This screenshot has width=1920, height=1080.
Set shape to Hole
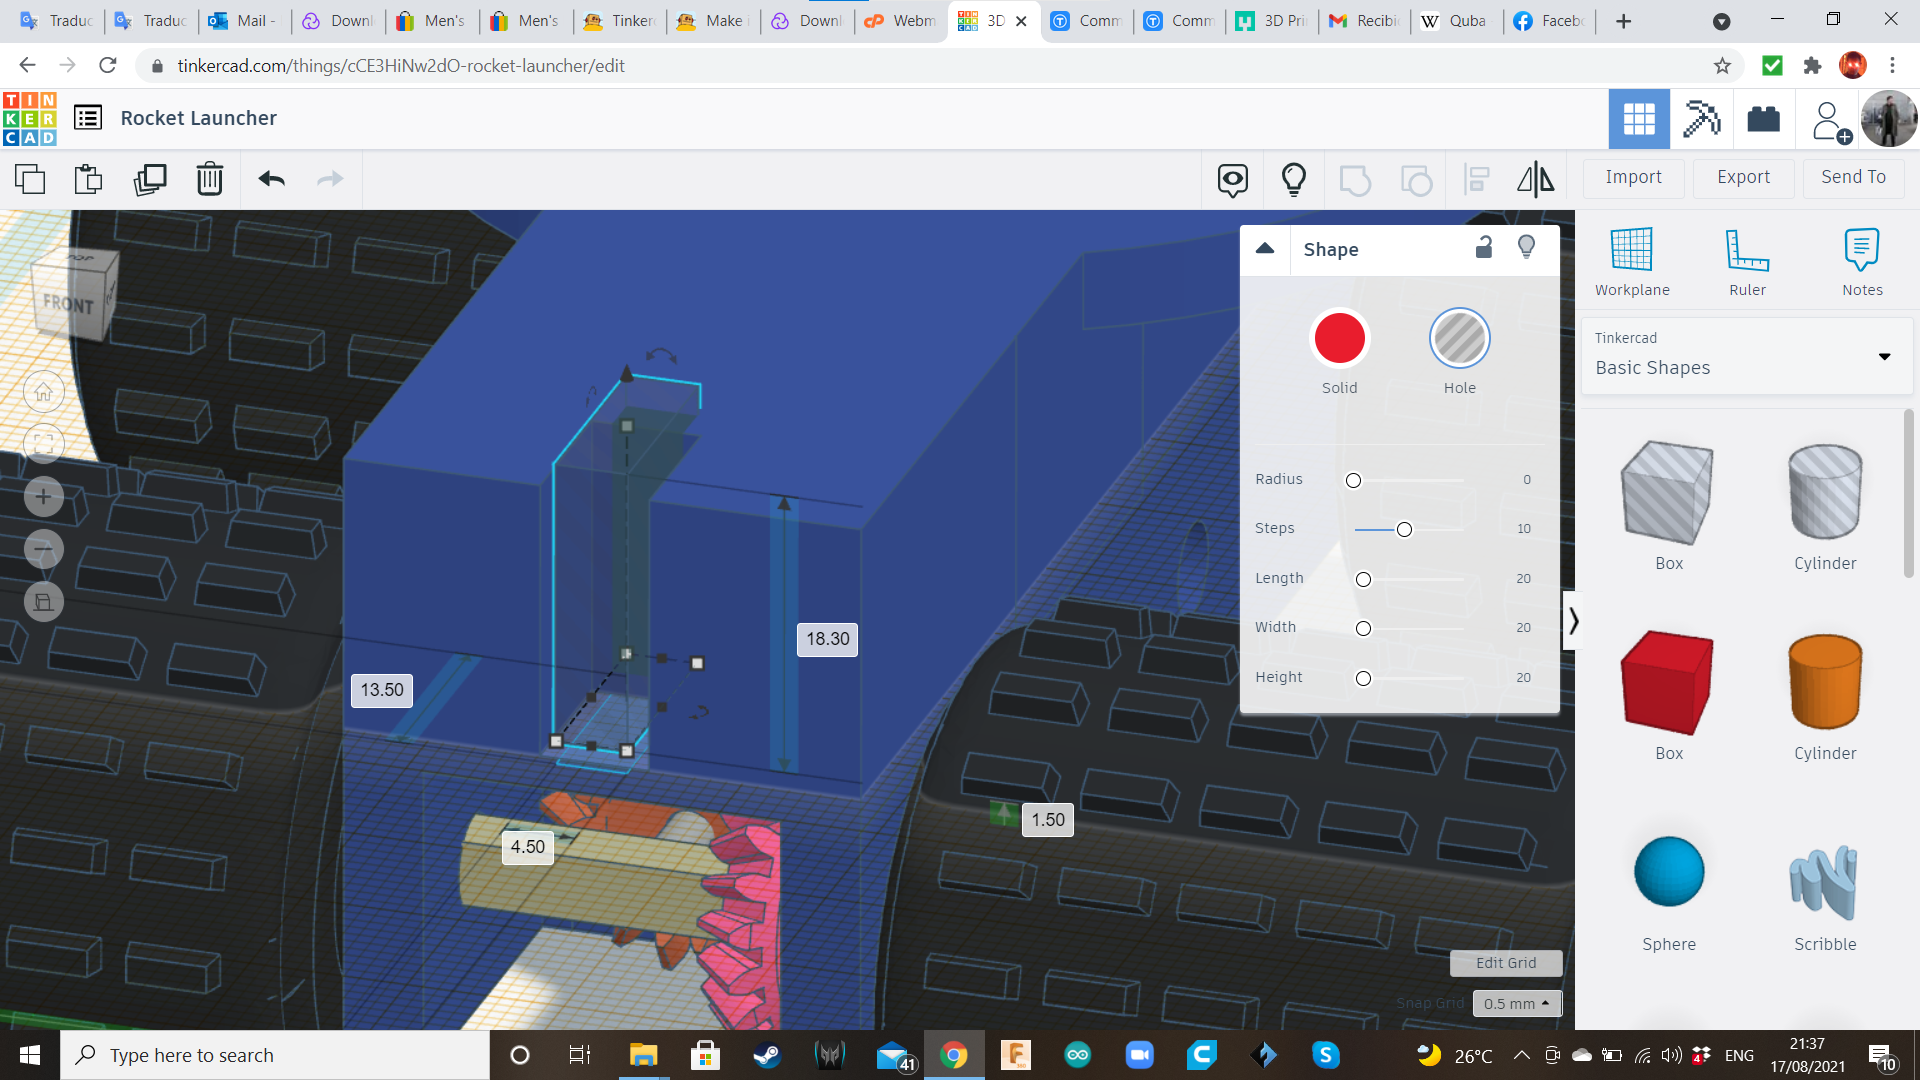pos(1459,339)
